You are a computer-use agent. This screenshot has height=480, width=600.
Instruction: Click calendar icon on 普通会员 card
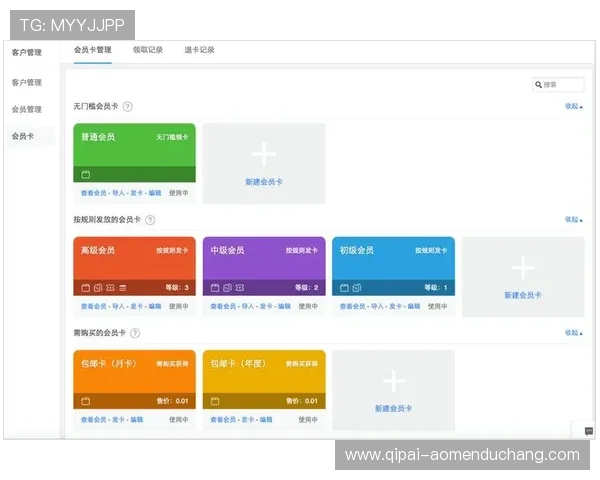pyautogui.click(x=86, y=175)
